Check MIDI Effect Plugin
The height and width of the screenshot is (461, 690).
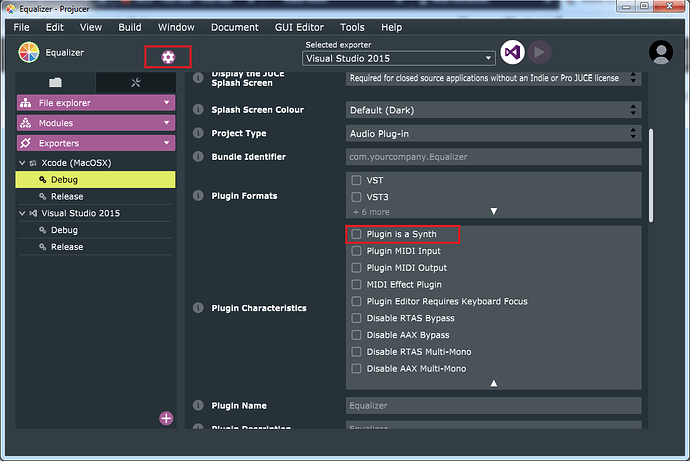[x=356, y=285]
